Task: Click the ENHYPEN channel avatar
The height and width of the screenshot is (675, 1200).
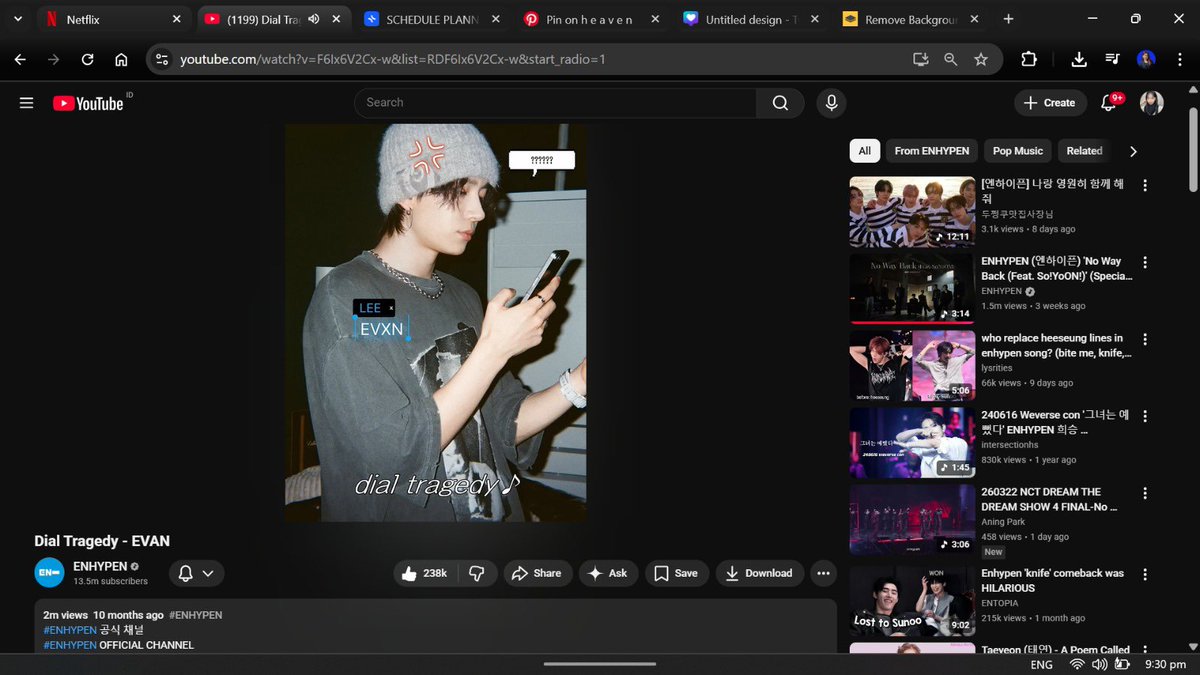Action: pos(49,573)
